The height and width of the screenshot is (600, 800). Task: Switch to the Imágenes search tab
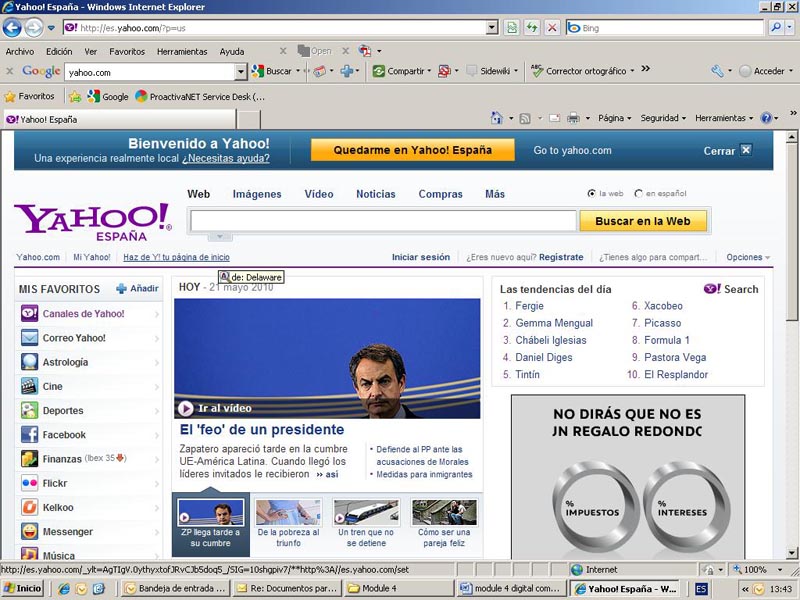point(257,194)
